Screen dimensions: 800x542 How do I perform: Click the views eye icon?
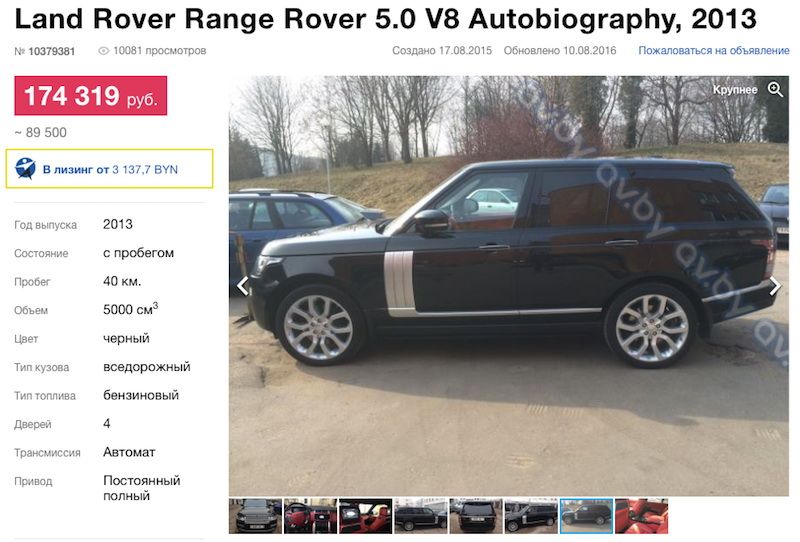[x=104, y=51]
